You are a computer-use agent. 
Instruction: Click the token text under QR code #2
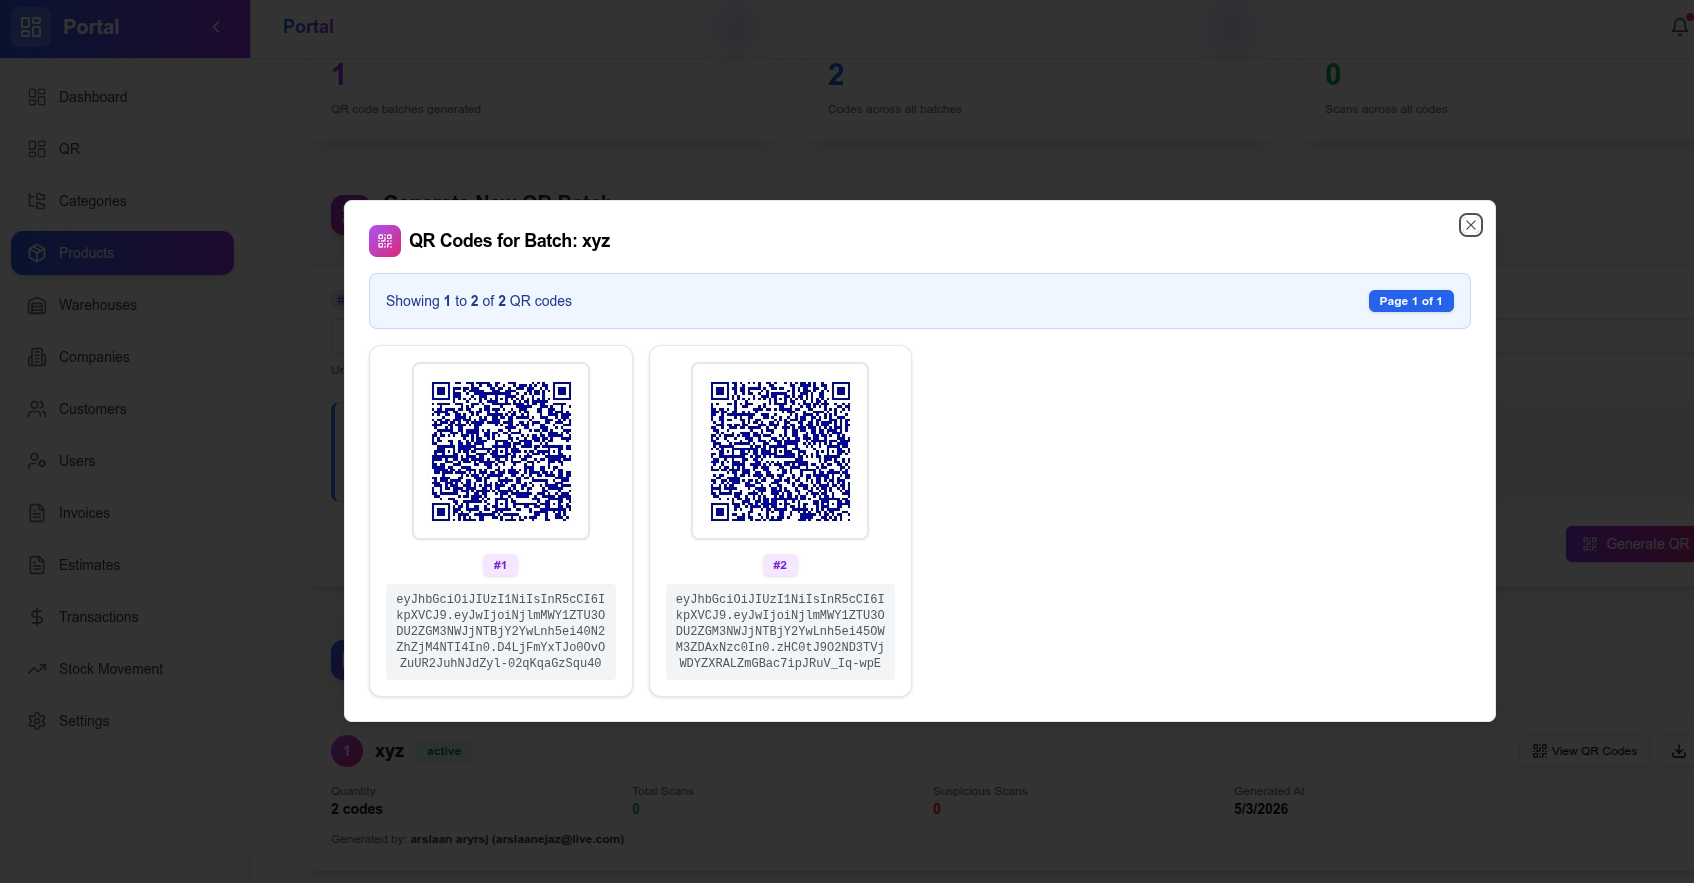point(780,631)
